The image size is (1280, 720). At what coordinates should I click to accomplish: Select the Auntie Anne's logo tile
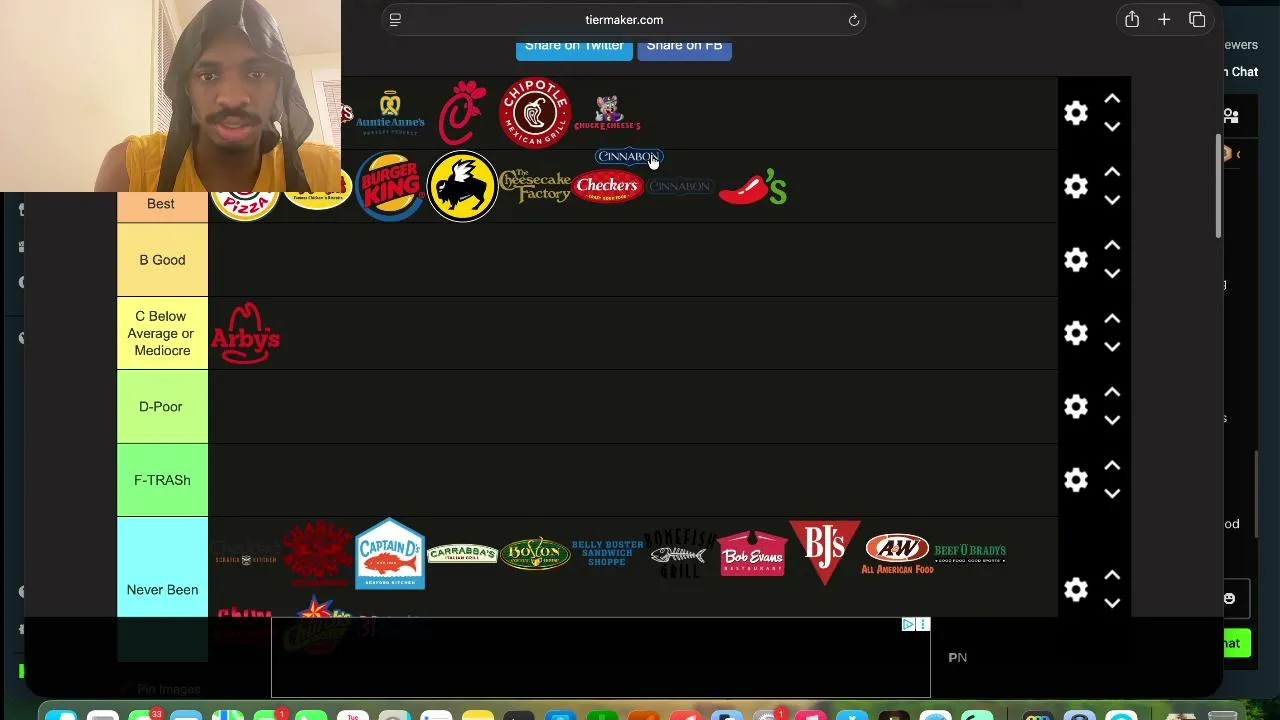click(x=390, y=113)
